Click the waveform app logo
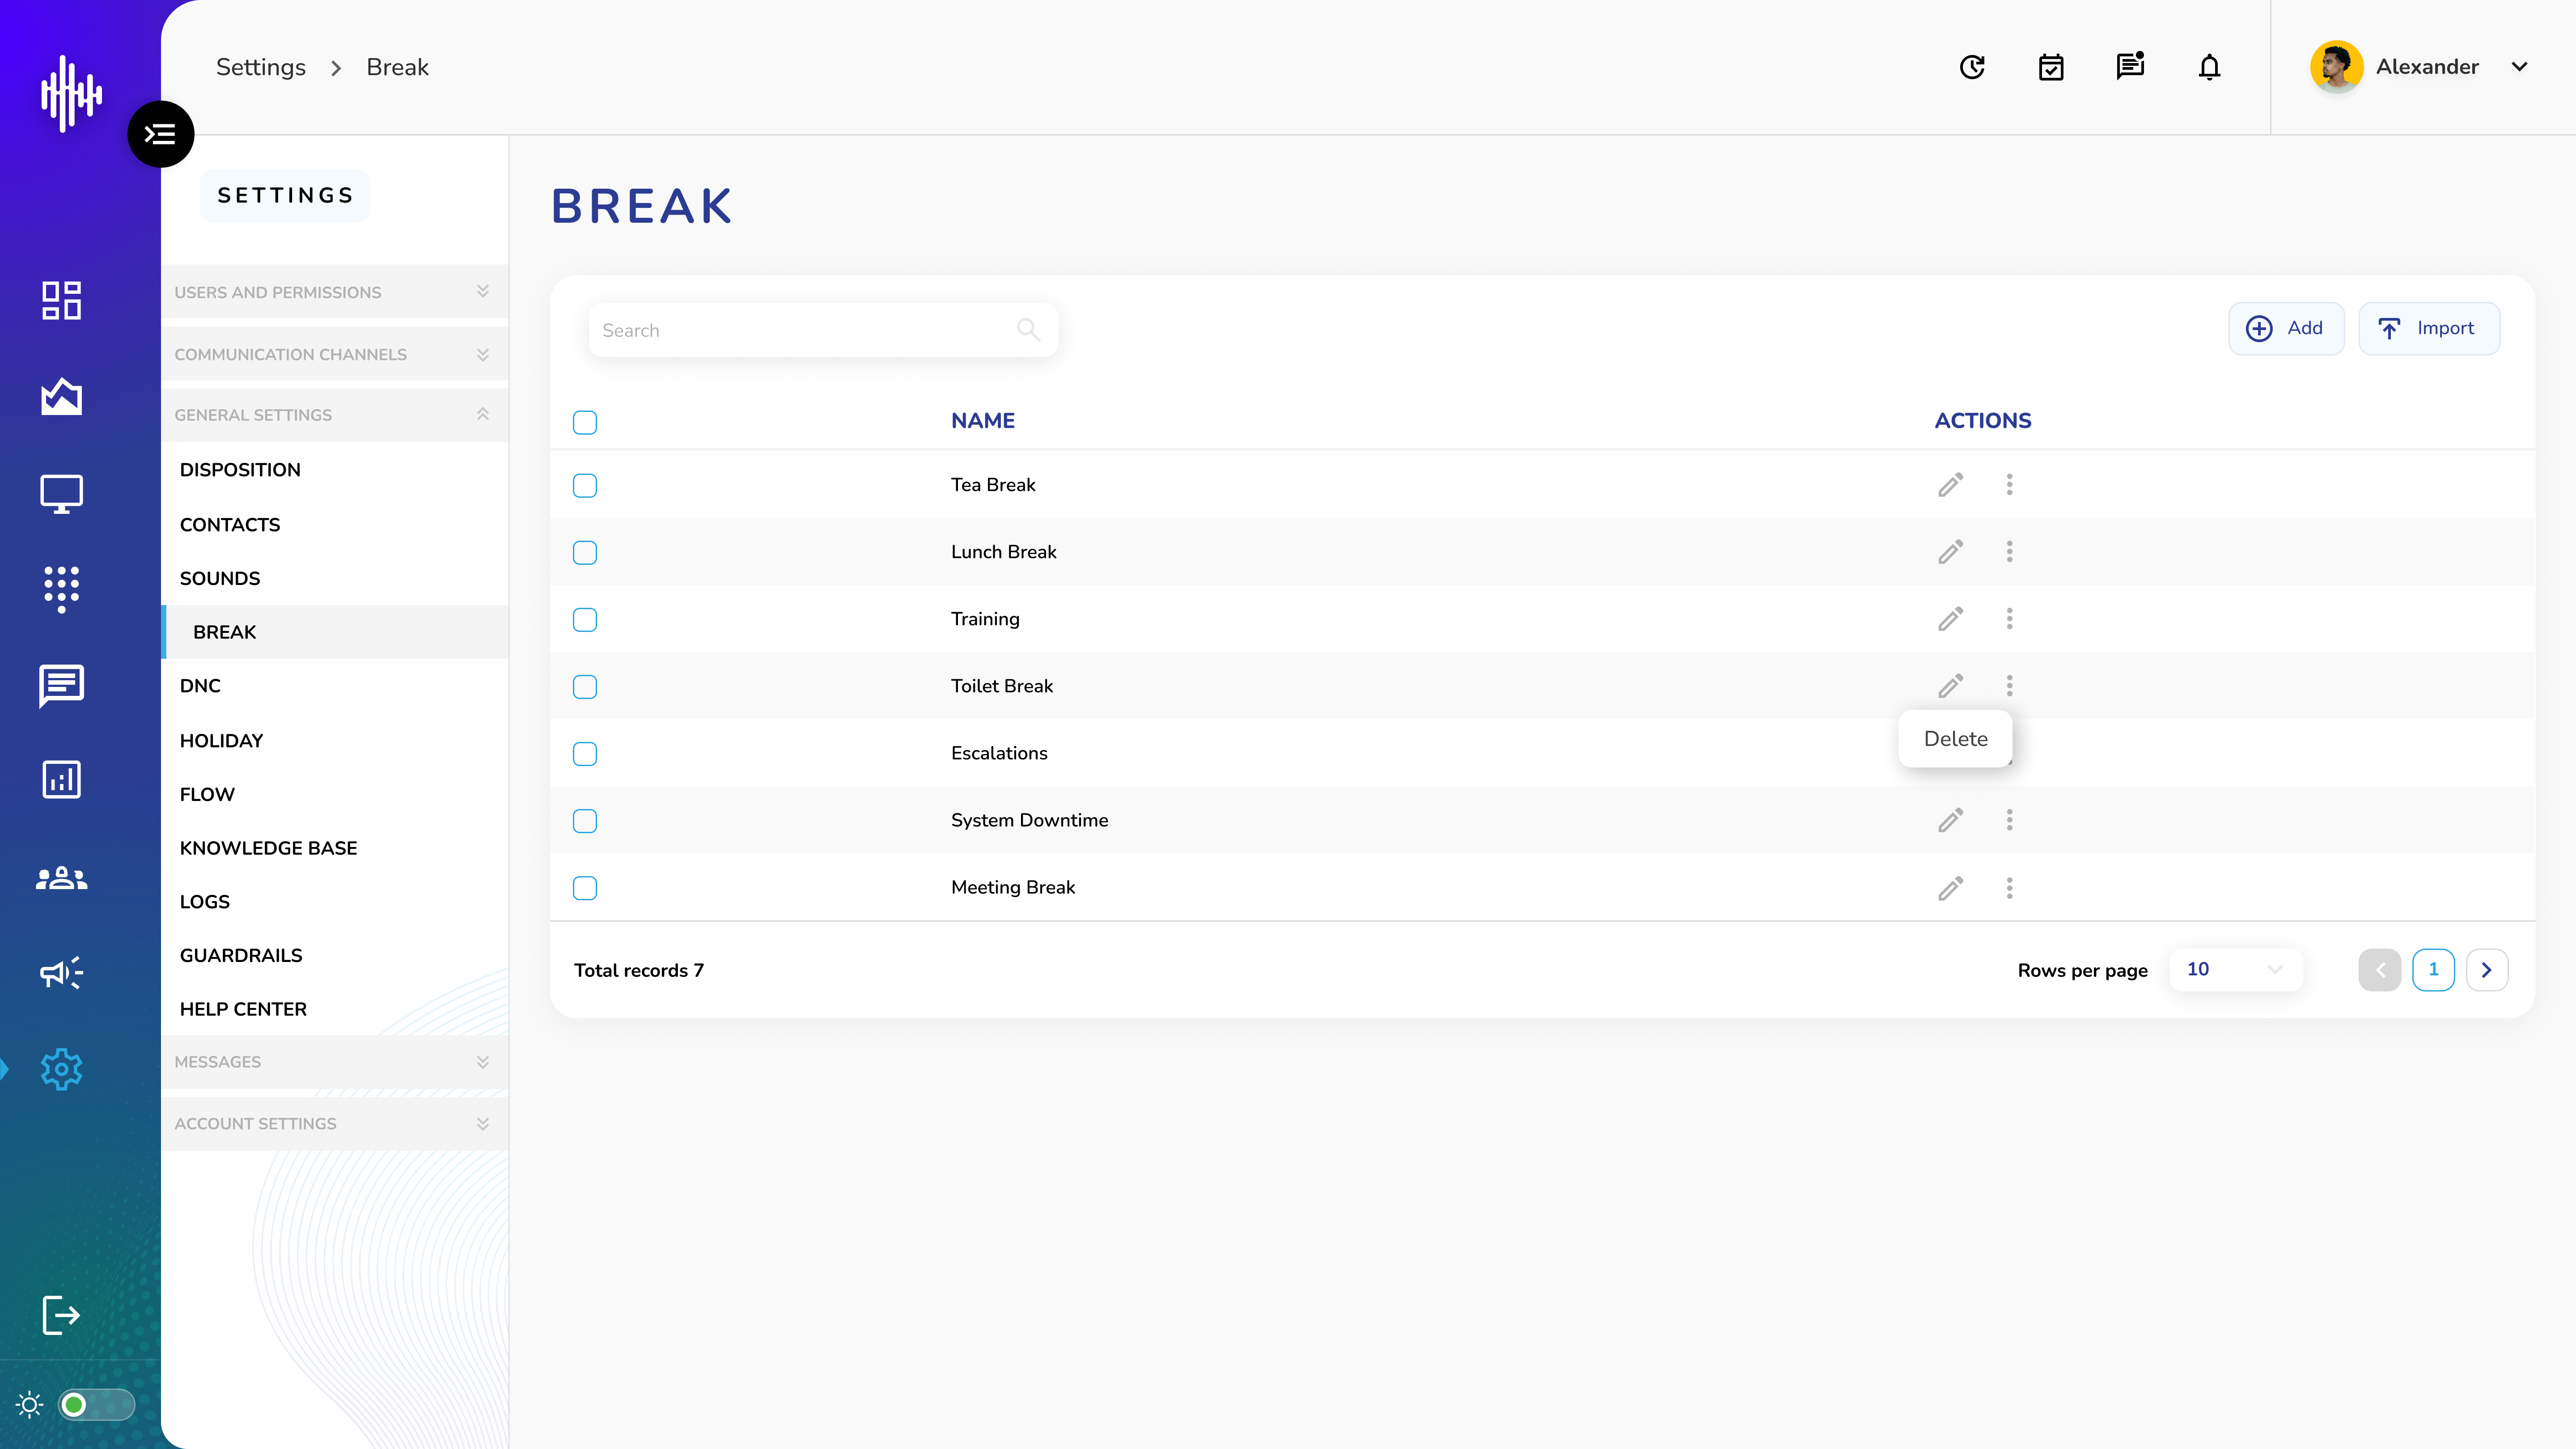This screenshot has width=2576, height=1449. (x=71, y=94)
